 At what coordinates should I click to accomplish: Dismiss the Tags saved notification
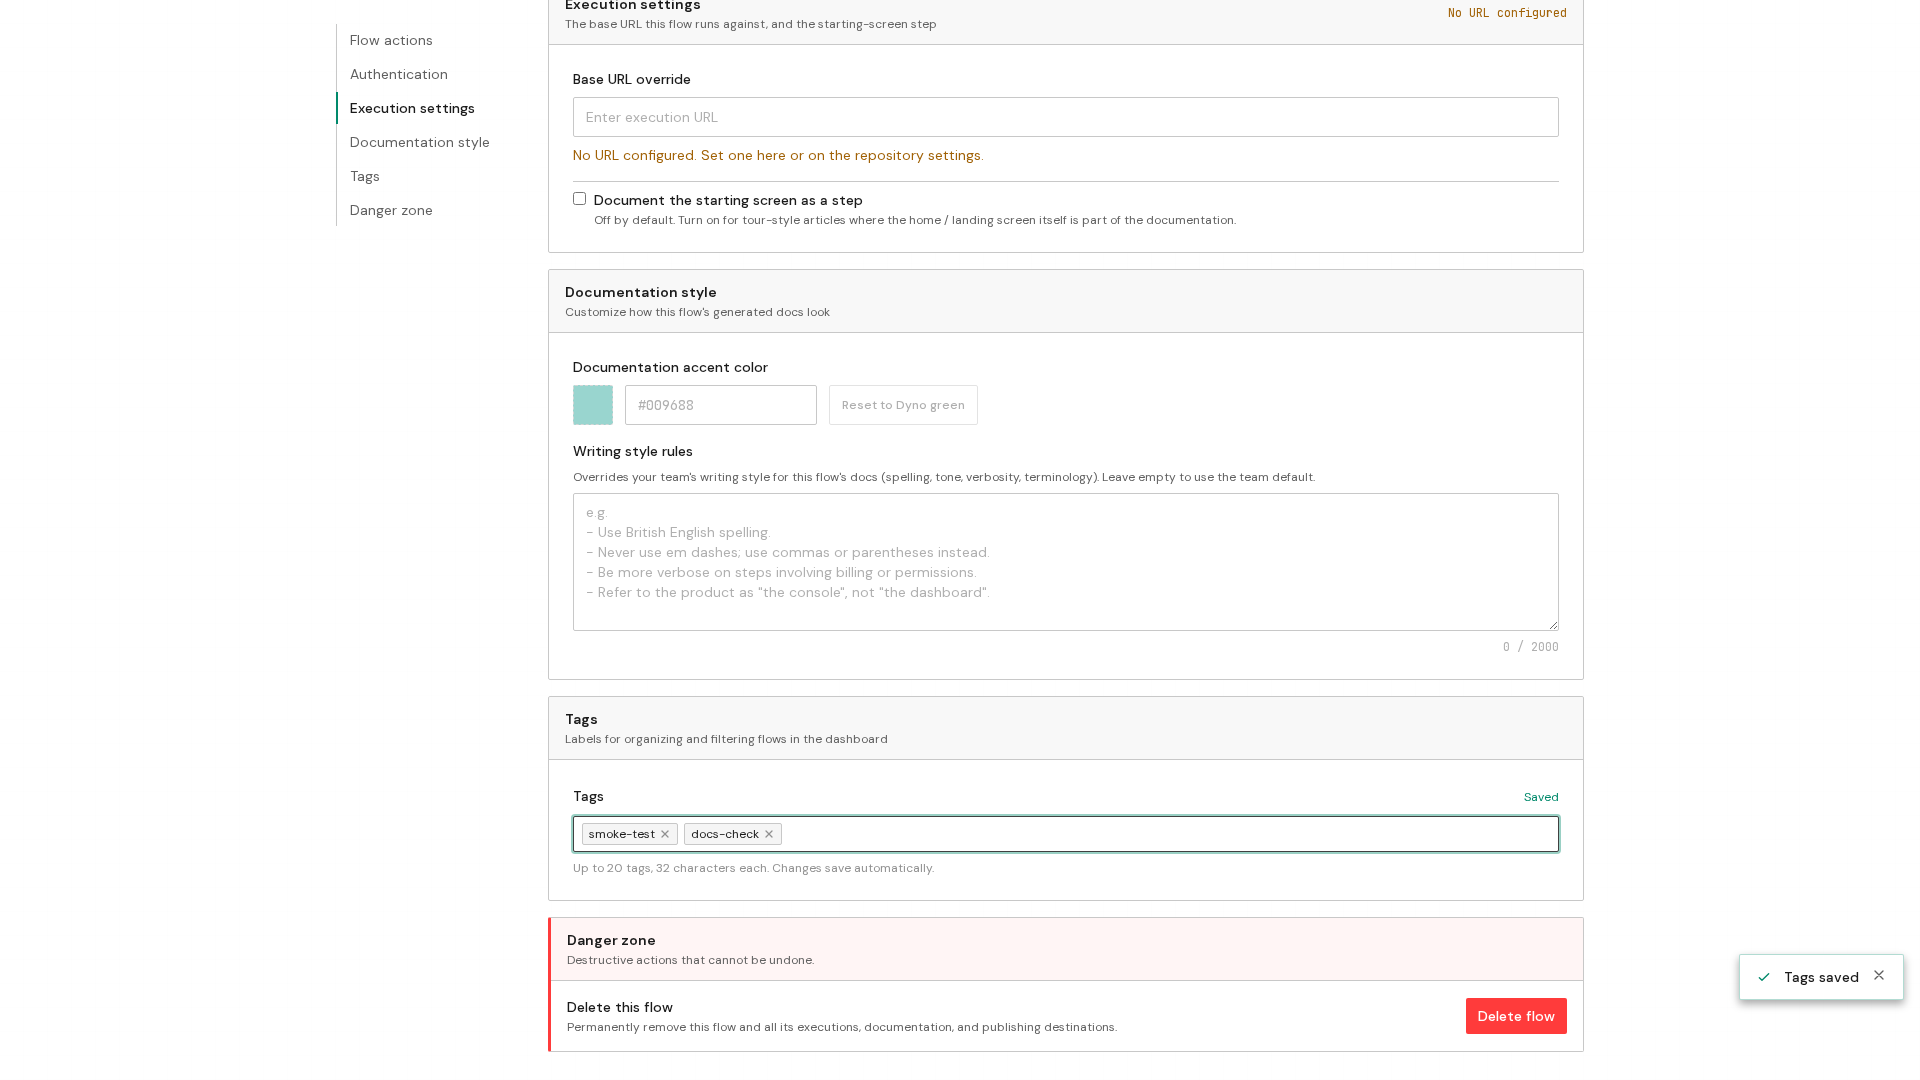[1879, 976]
